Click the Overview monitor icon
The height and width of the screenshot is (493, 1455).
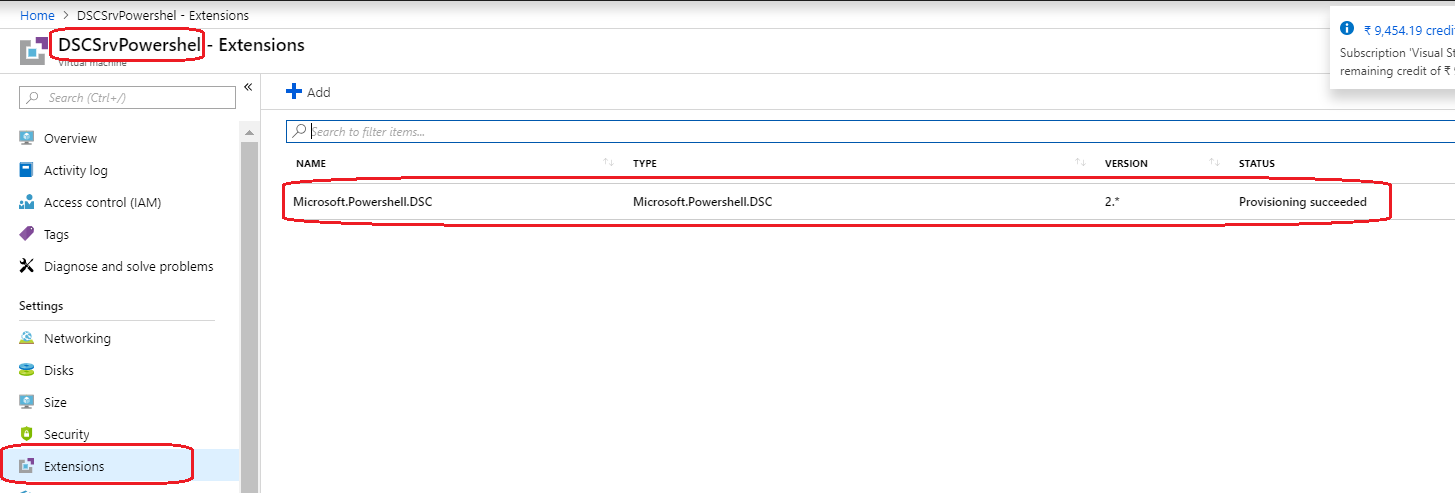click(27, 138)
